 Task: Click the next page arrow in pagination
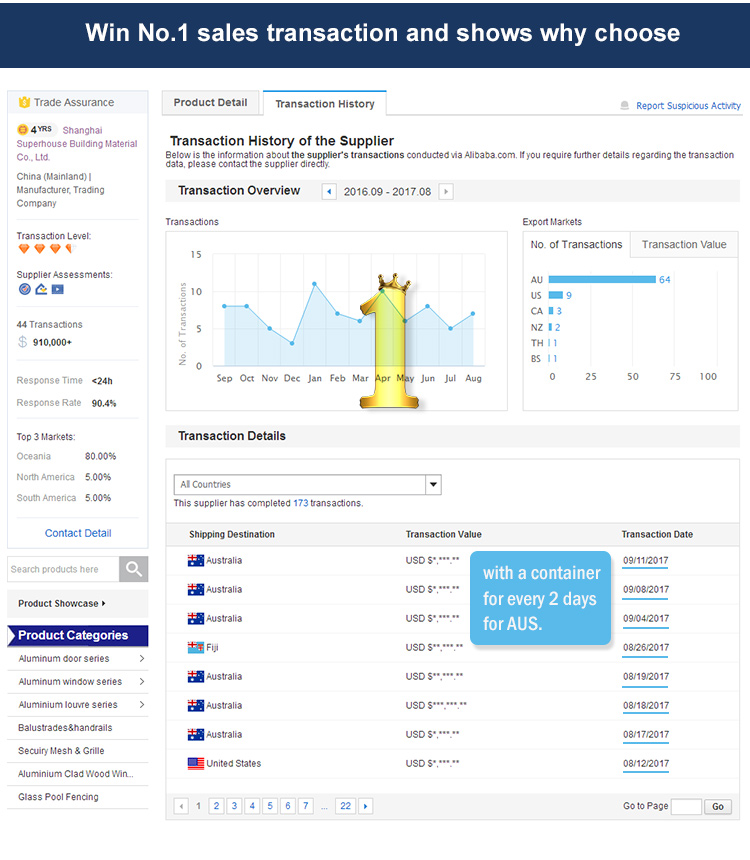point(365,806)
